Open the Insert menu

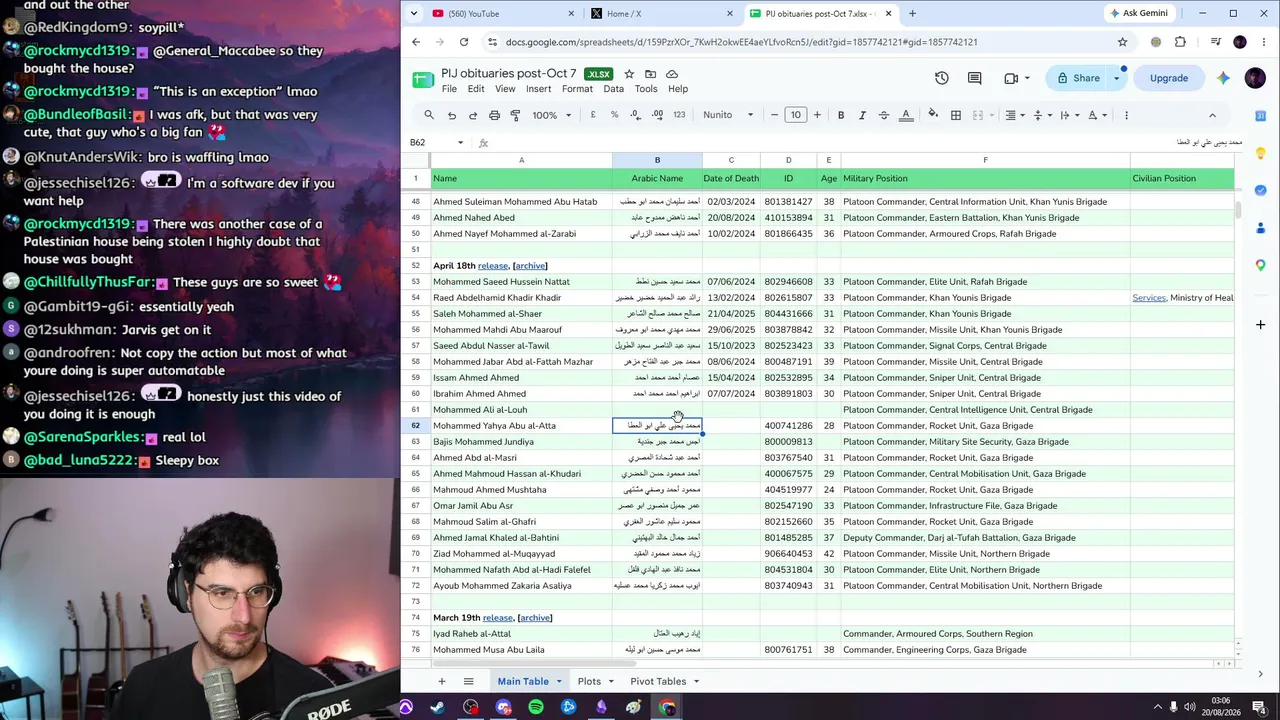pyautogui.click(x=538, y=89)
